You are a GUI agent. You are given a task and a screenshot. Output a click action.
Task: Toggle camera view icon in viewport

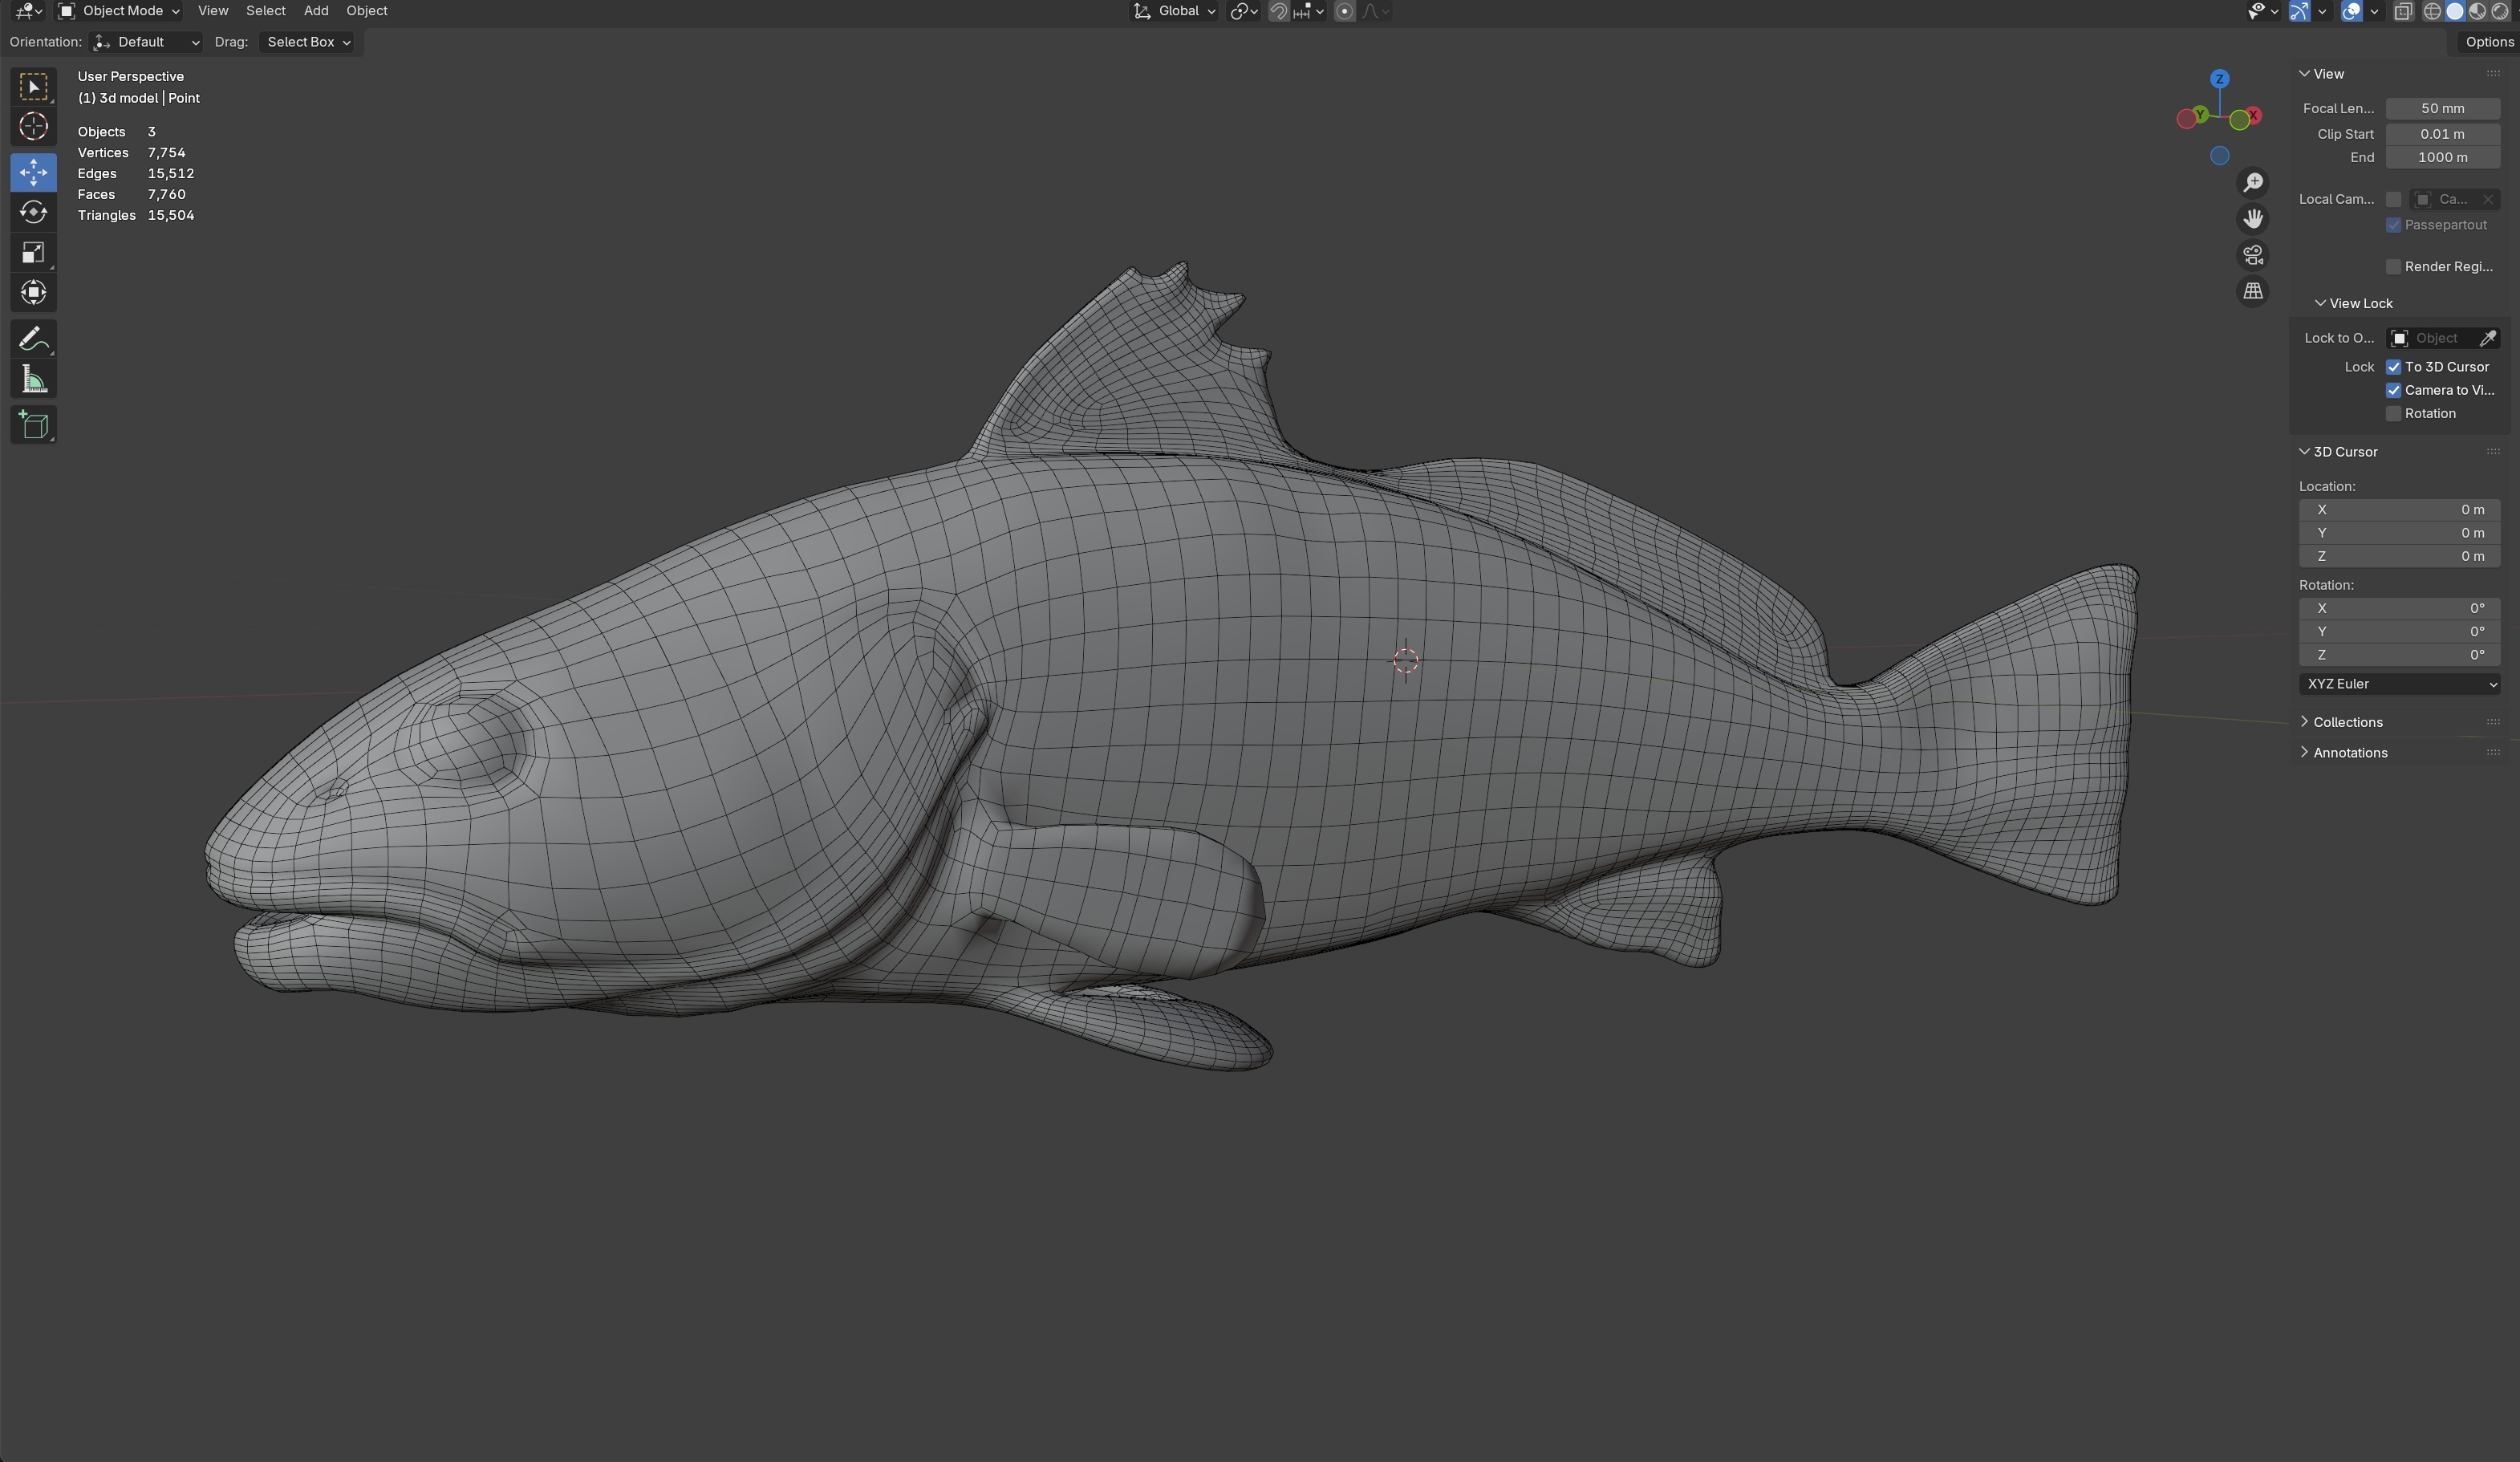(x=2252, y=255)
